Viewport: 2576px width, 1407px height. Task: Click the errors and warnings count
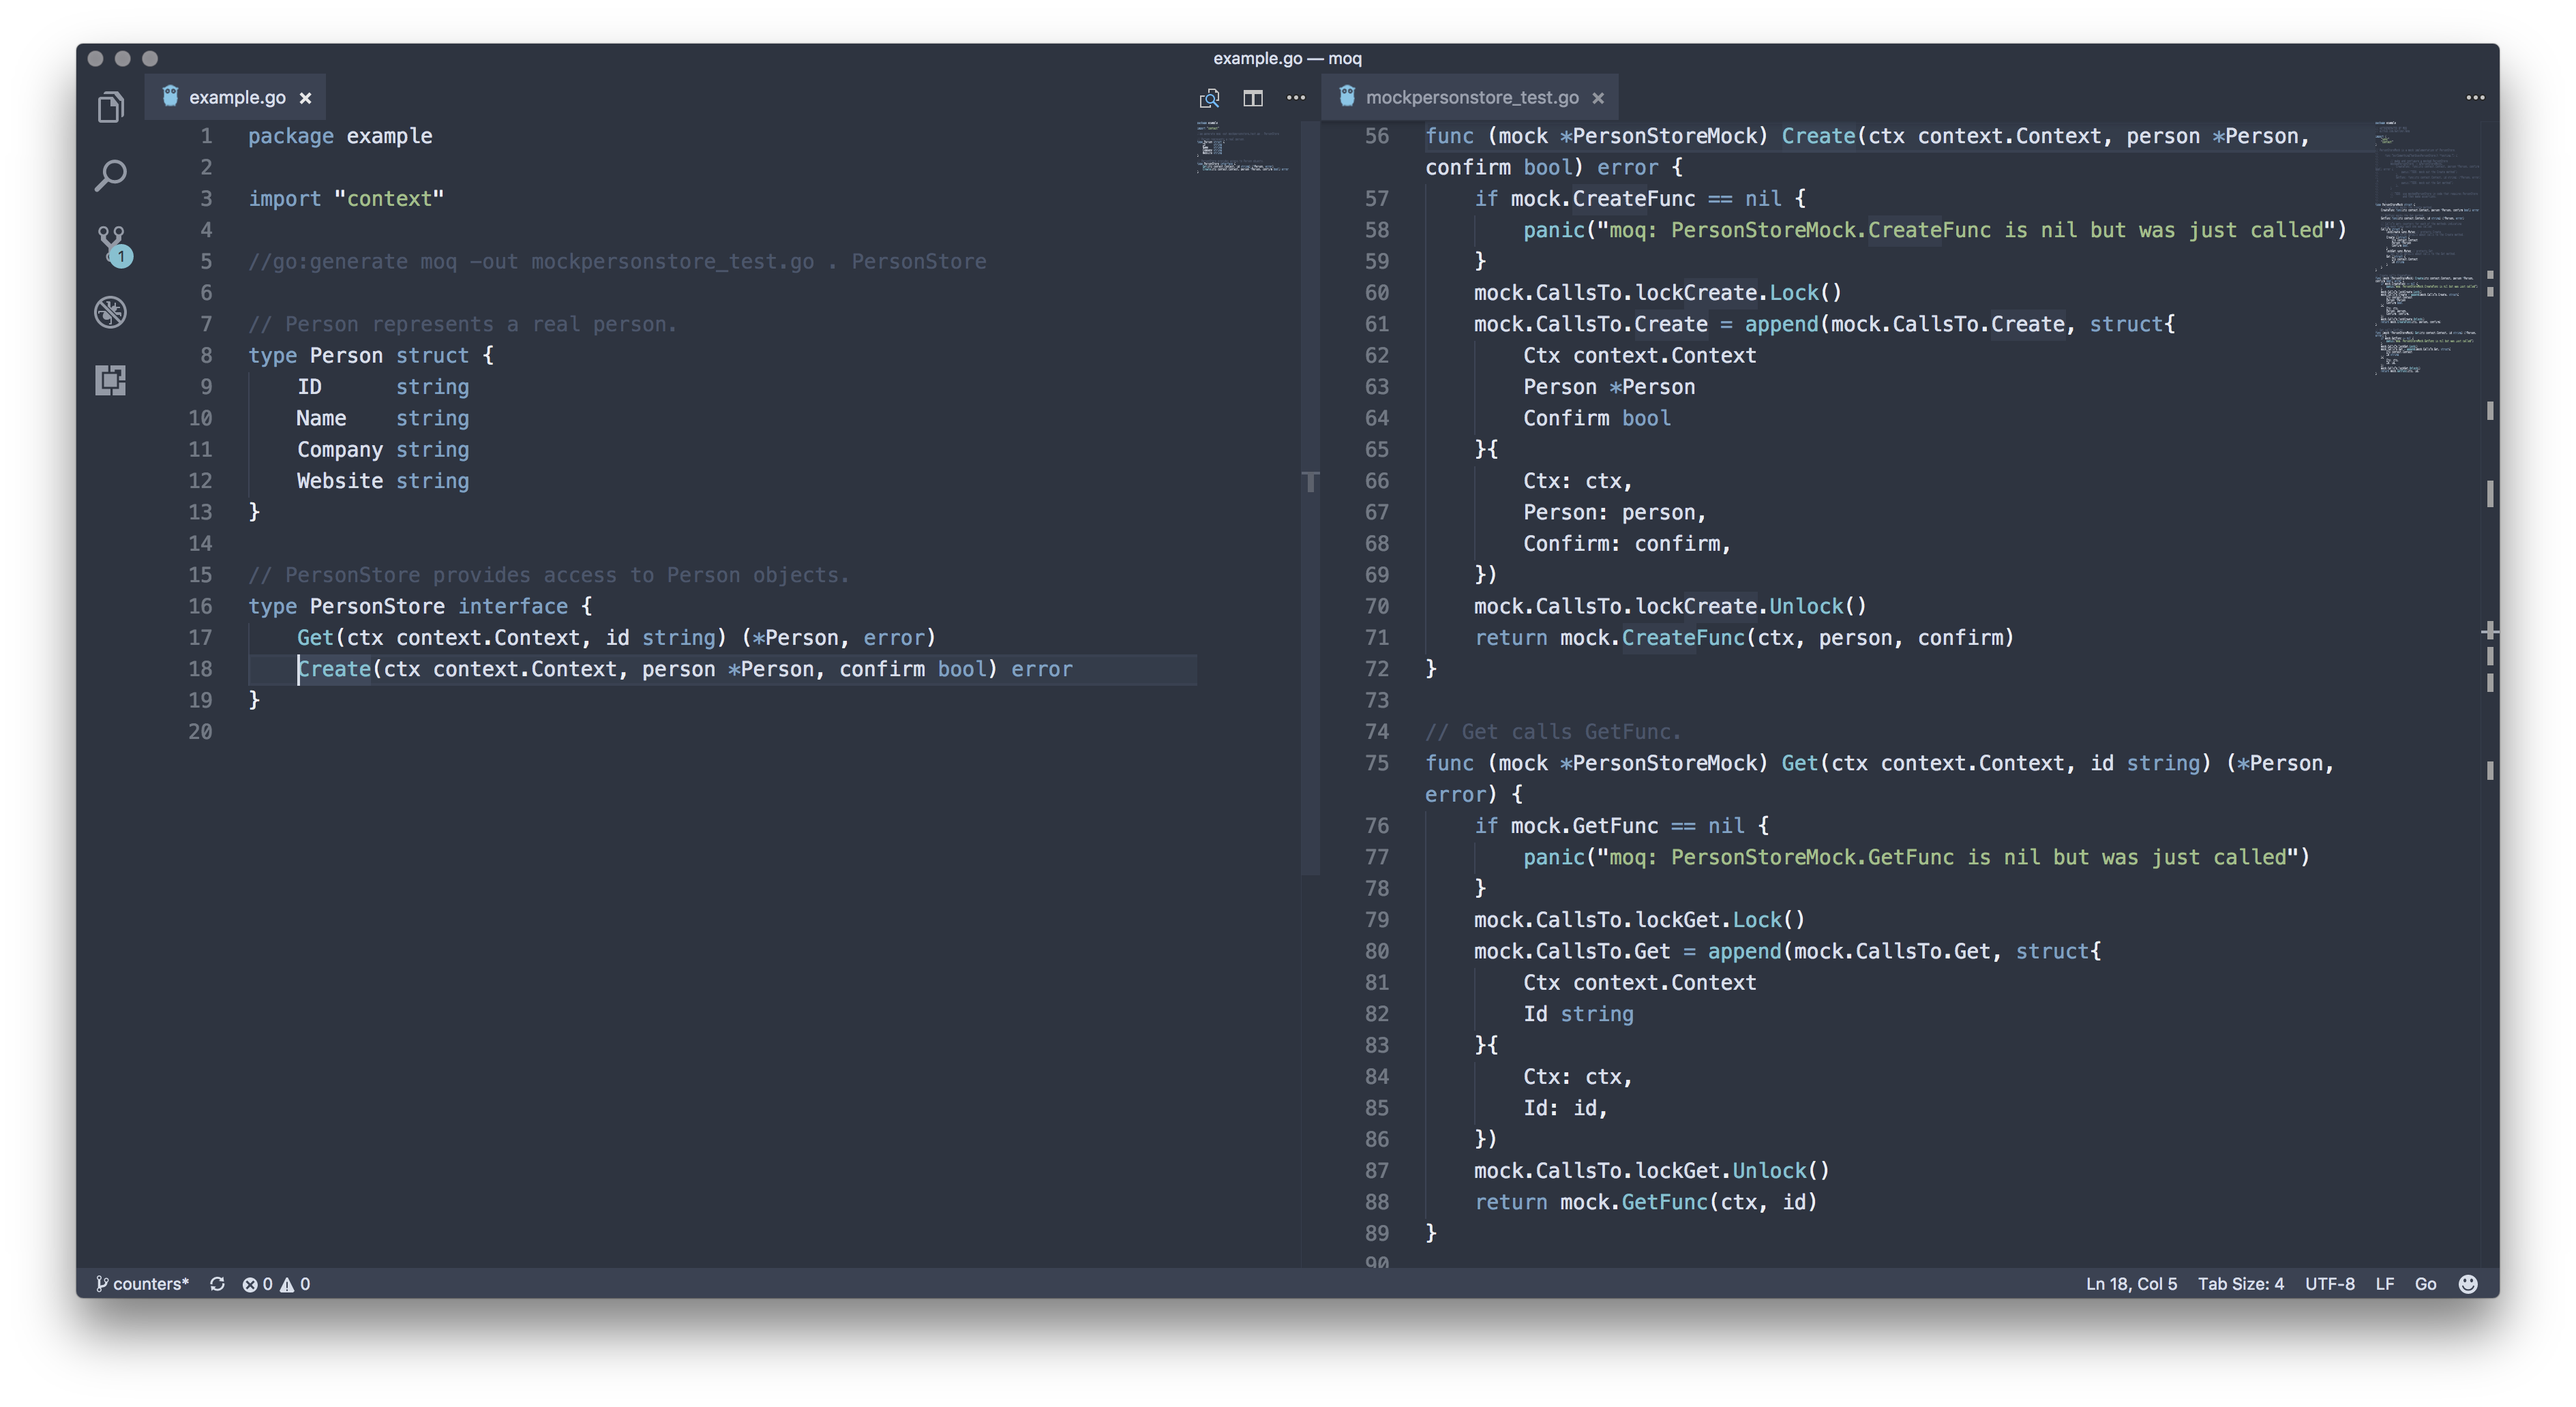click(x=276, y=1284)
